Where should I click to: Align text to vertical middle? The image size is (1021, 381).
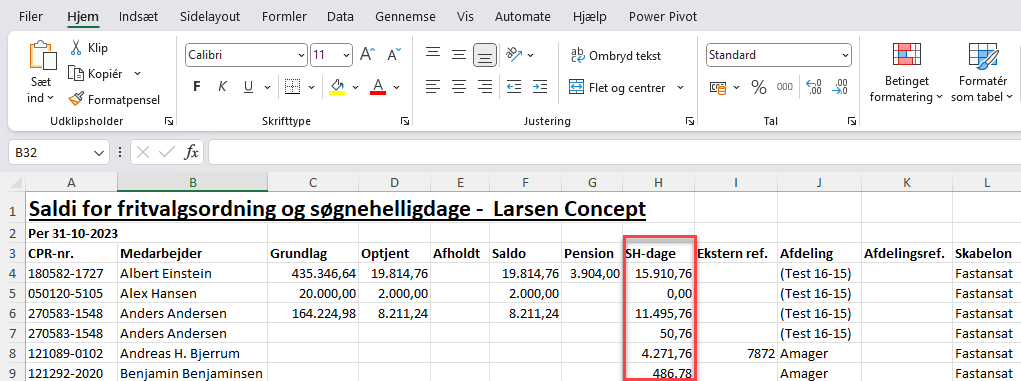[x=459, y=55]
